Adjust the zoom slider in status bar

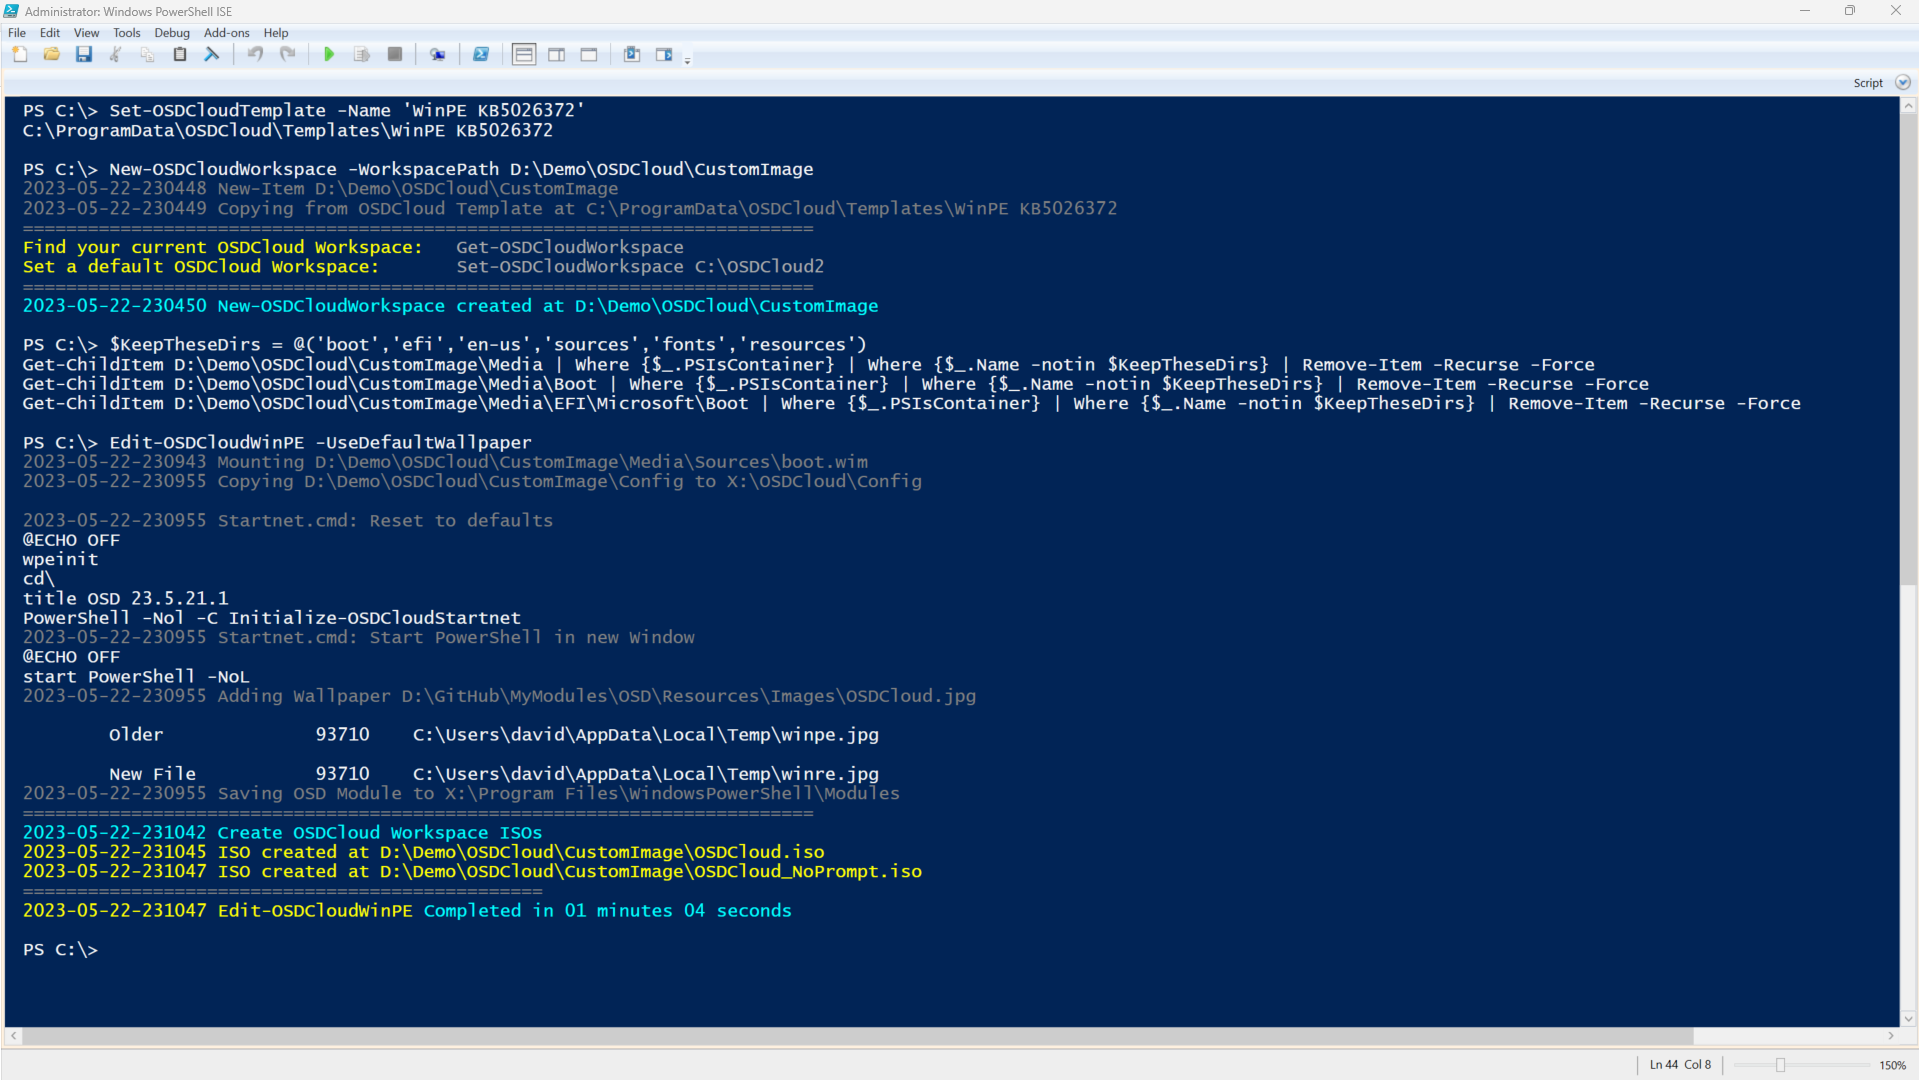pyautogui.click(x=1780, y=1065)
